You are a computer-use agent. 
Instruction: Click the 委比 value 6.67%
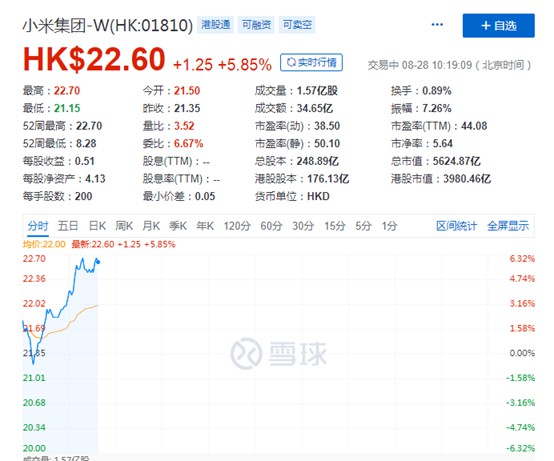coord(188,143)
